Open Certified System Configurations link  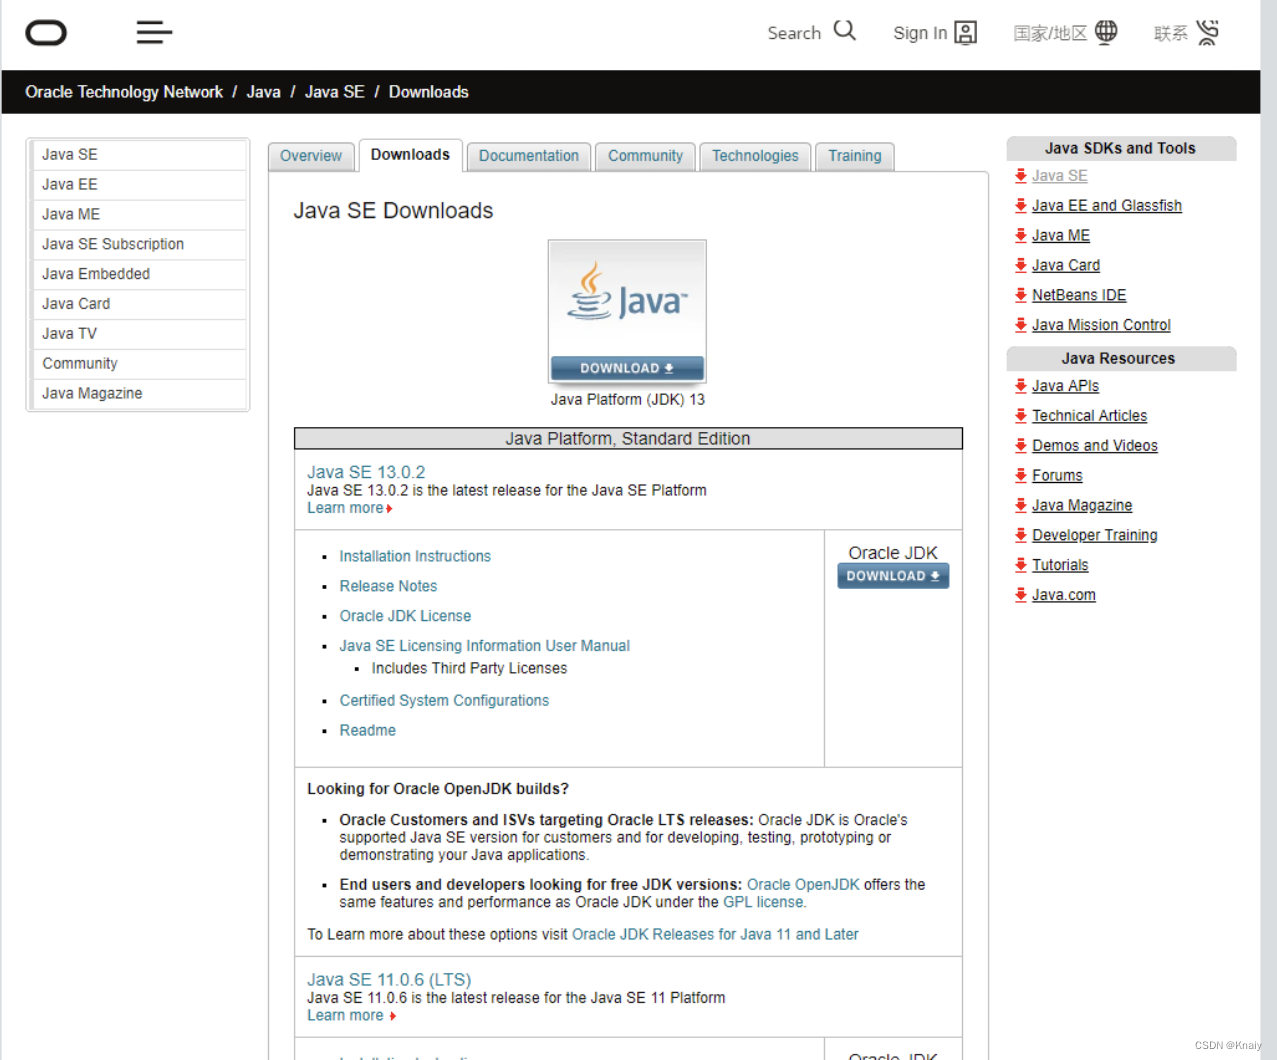coord(444,701)
